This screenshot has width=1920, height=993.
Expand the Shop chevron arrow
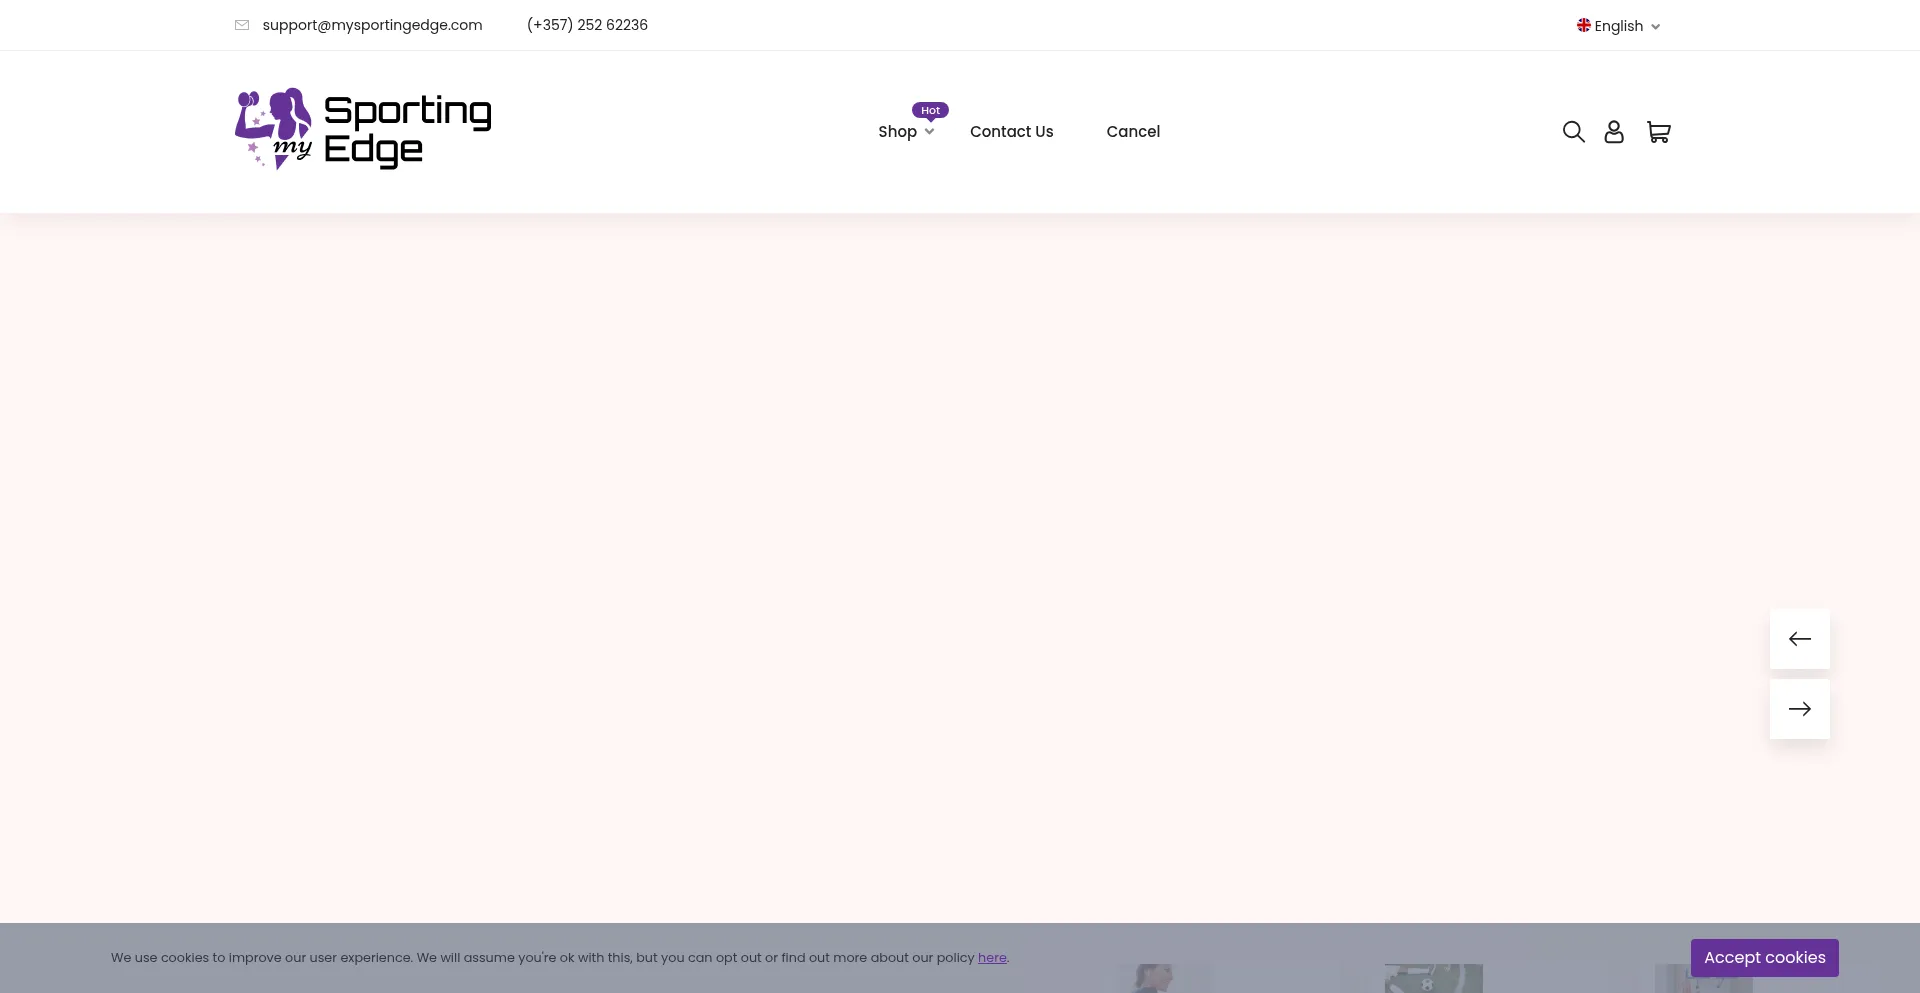click(x=929, y=132)
